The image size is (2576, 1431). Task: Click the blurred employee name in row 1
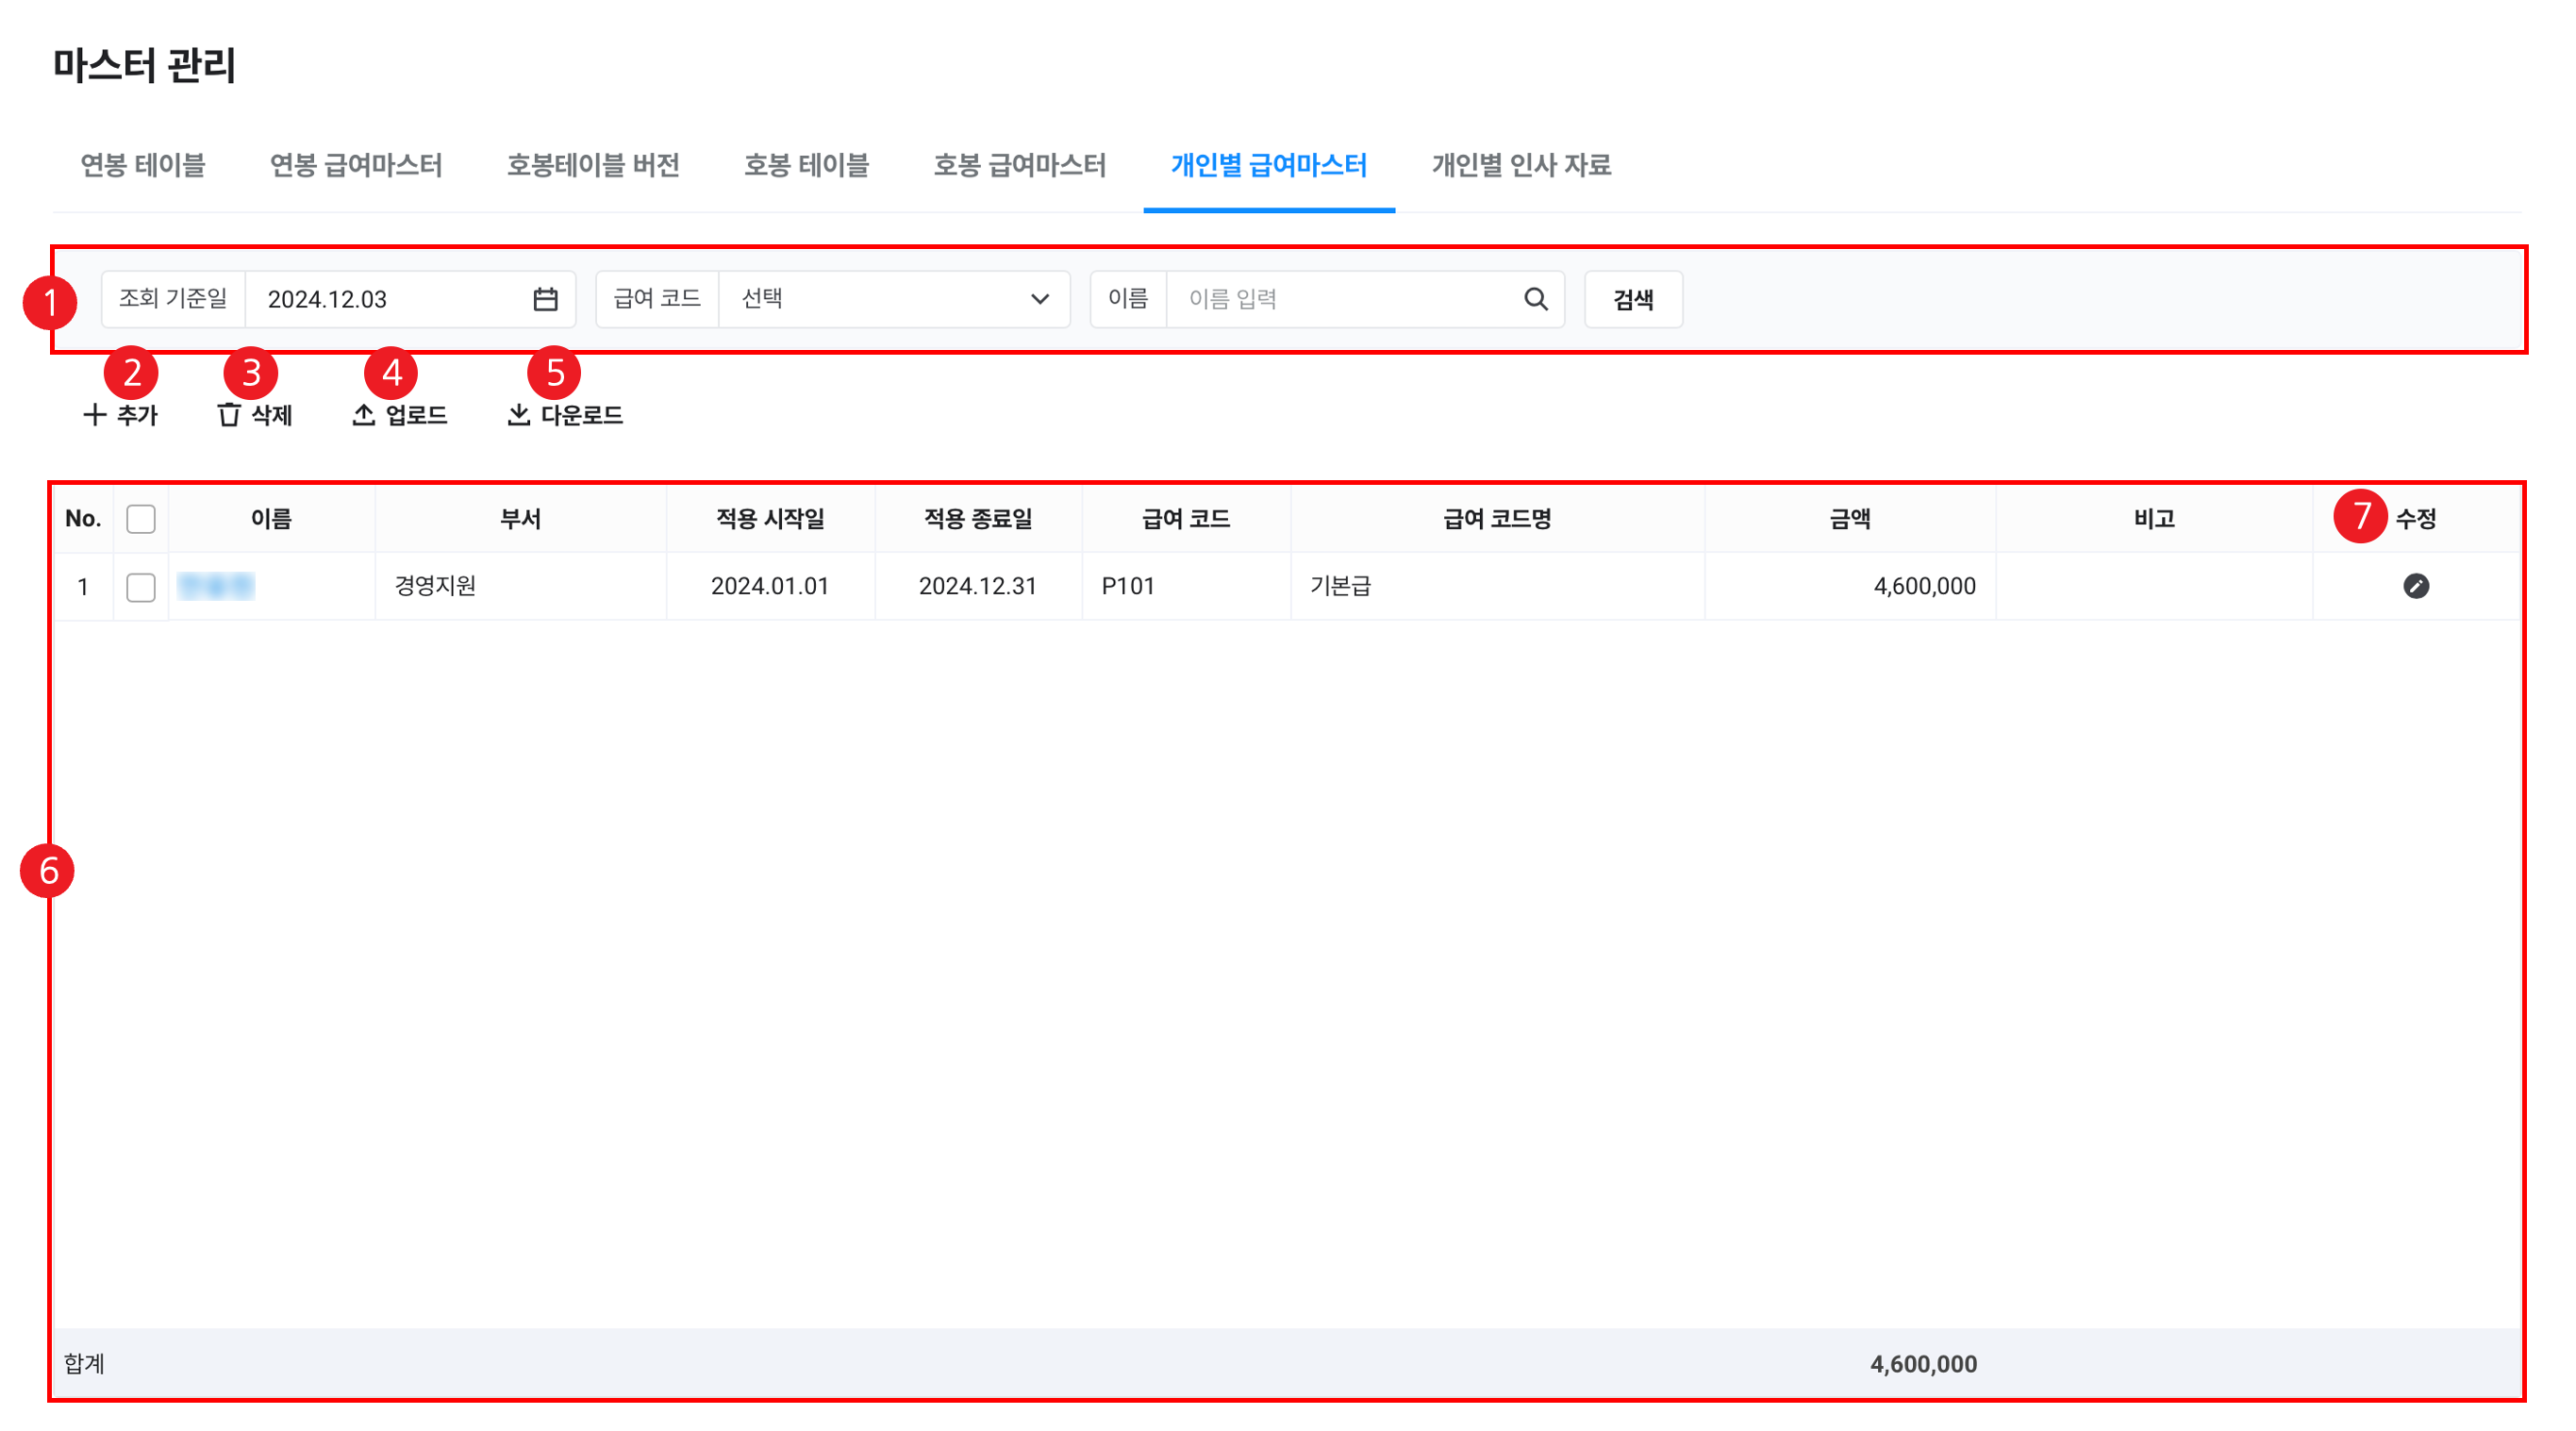pyautogui.click(x=216, y=586)
